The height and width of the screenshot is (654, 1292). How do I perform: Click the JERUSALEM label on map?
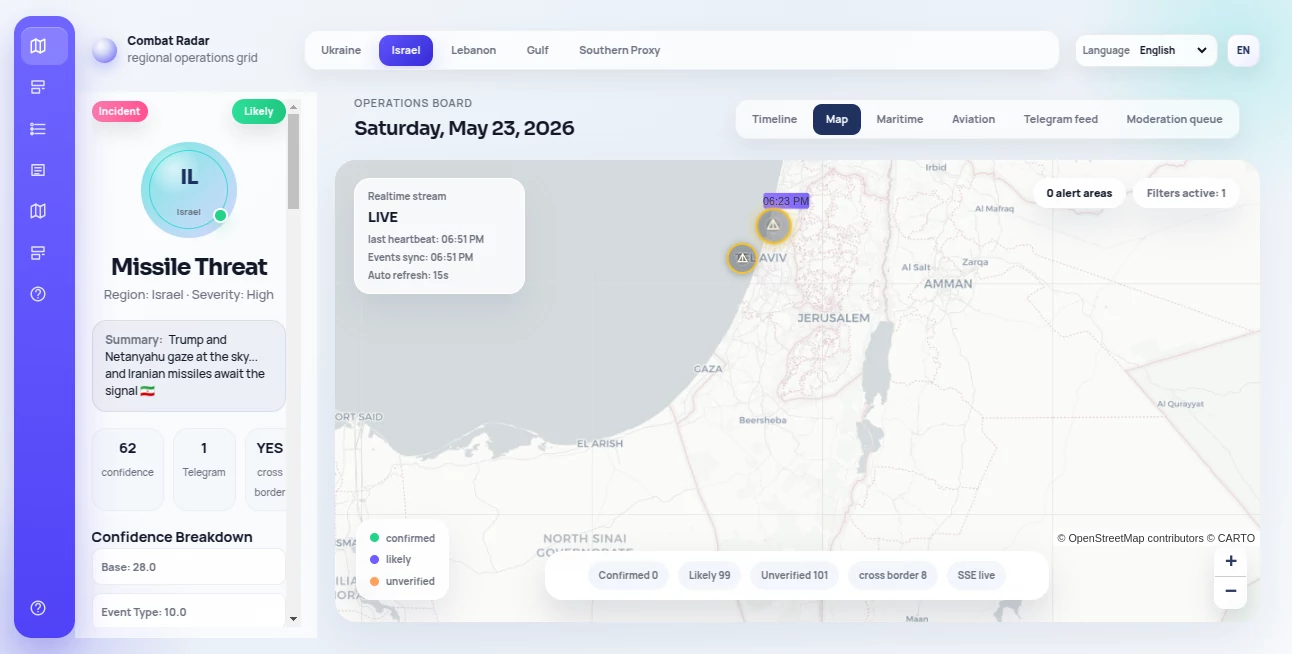(833, 318)
